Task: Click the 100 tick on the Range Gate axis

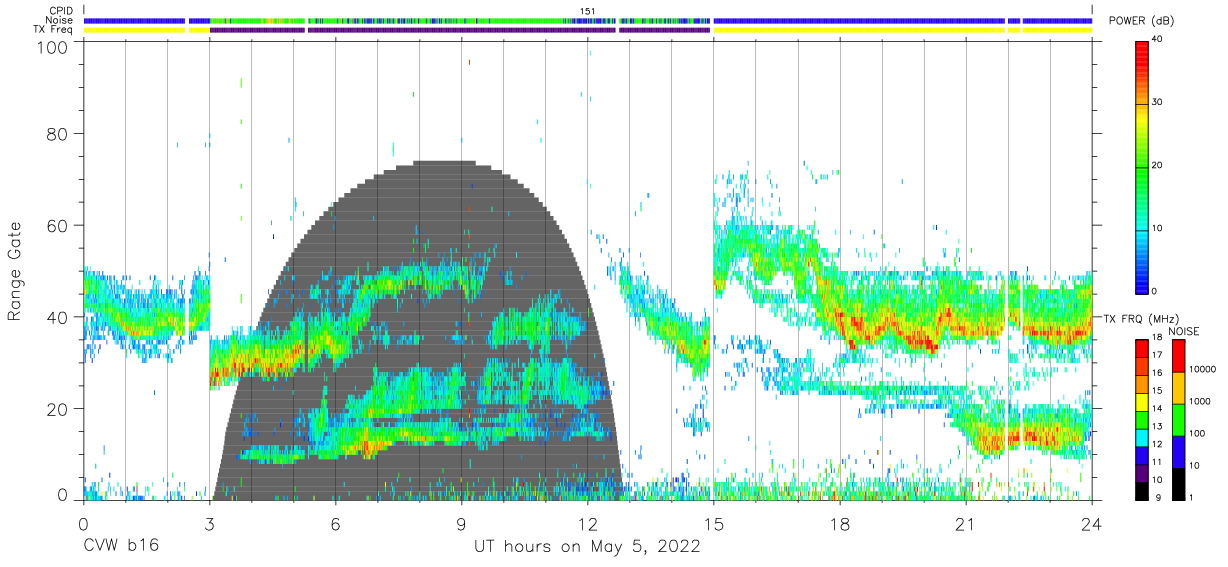Action: tap(54, 46)
